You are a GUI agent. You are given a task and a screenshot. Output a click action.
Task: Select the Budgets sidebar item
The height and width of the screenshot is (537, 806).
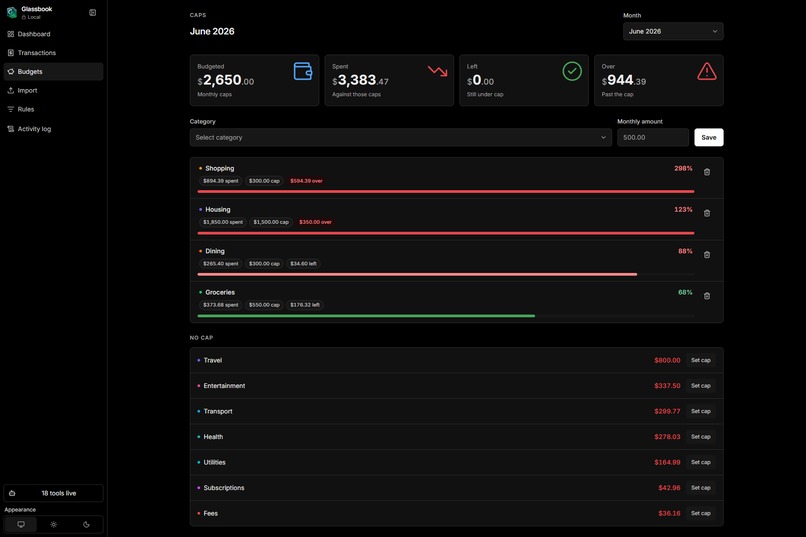click(x=53, y=71)
